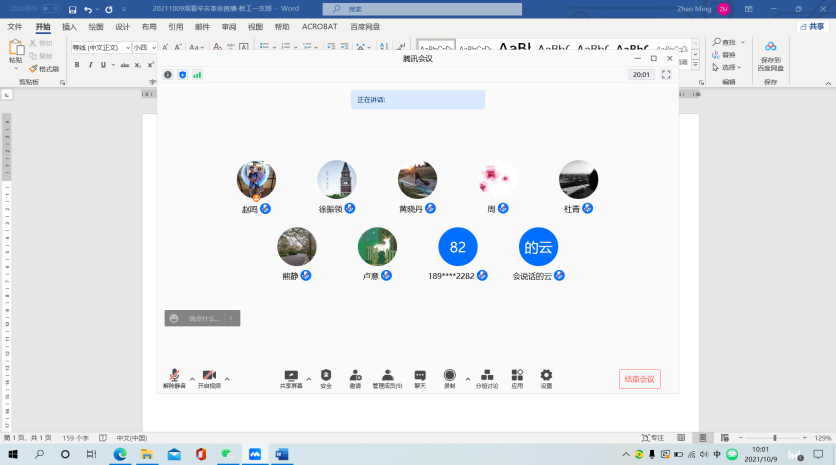The height and width of the screenshot is (465, 836).
Task: Expand the arrow next to 开启视频
Action: pos(227,379)
